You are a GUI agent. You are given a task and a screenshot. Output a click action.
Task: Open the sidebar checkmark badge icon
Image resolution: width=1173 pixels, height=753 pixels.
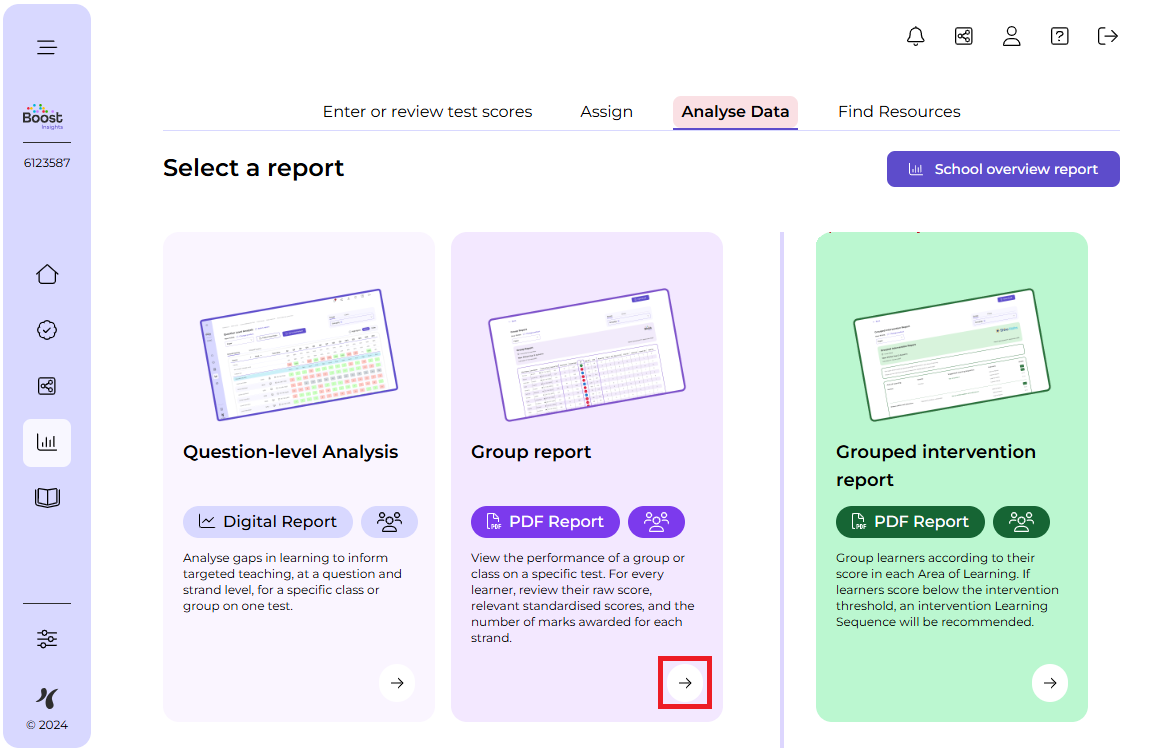tap(47, 331)
